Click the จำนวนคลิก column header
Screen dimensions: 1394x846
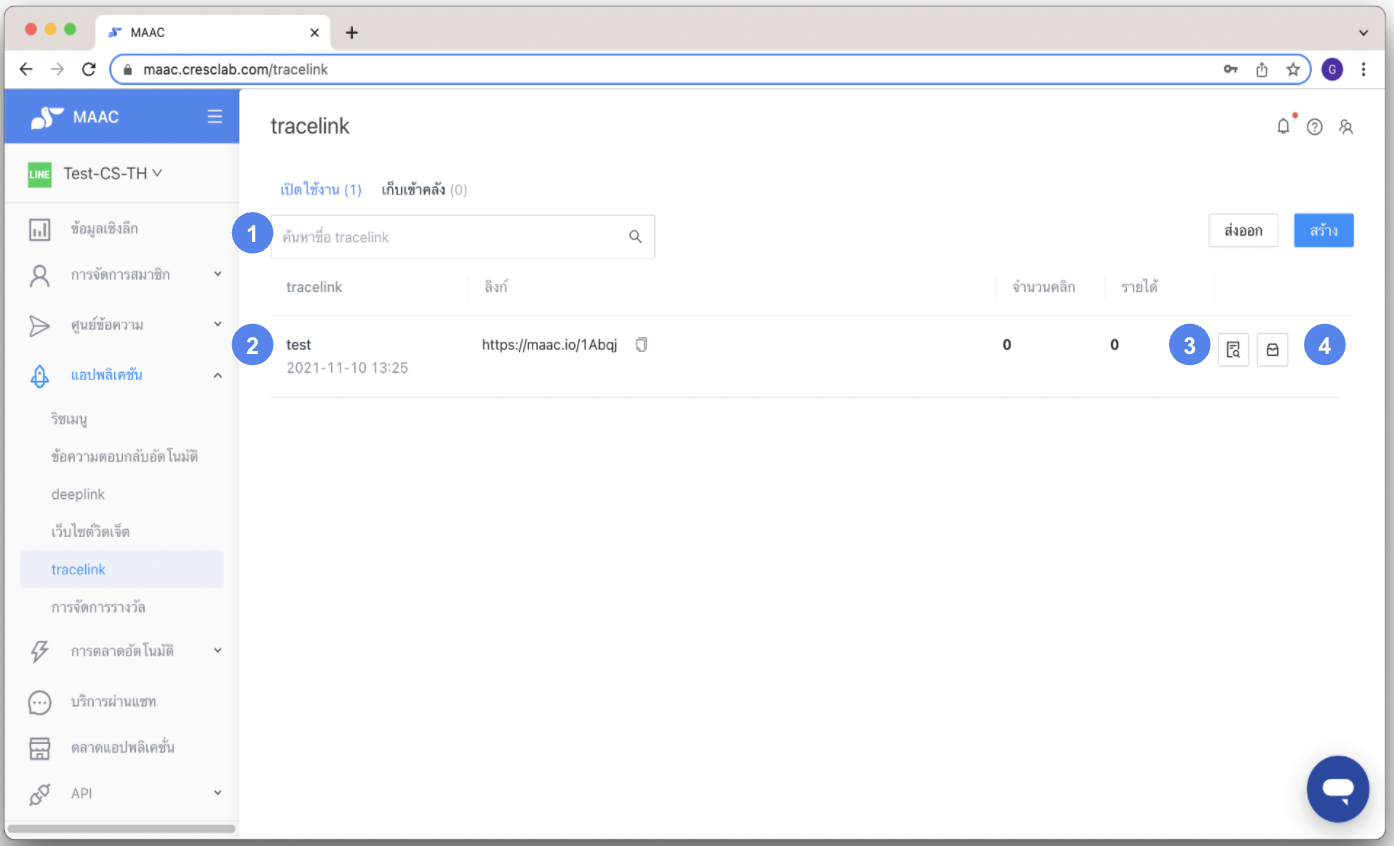pos(1044,287)
